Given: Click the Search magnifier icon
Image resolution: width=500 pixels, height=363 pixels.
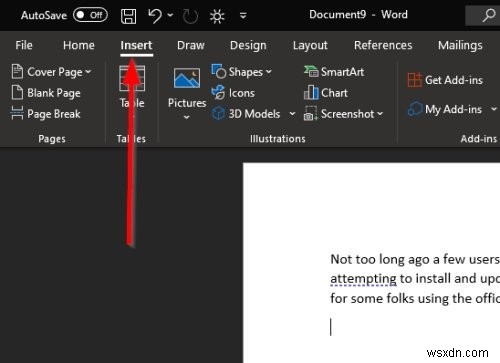Looking at the screenshot, I should tap(488, 15).
